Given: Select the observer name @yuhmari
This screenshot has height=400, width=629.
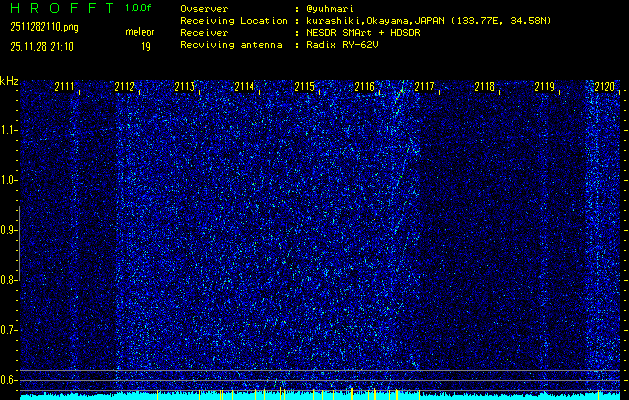Looking at the screenshot, I should click(330, 9).
